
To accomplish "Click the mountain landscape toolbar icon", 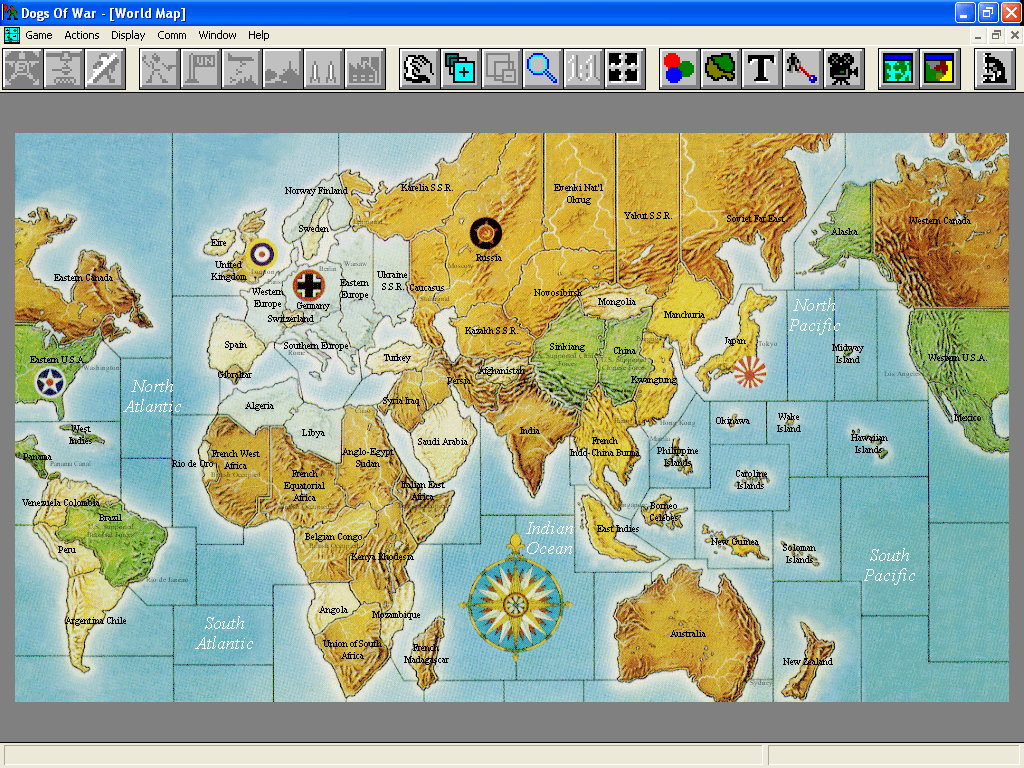I will point(283,69).
